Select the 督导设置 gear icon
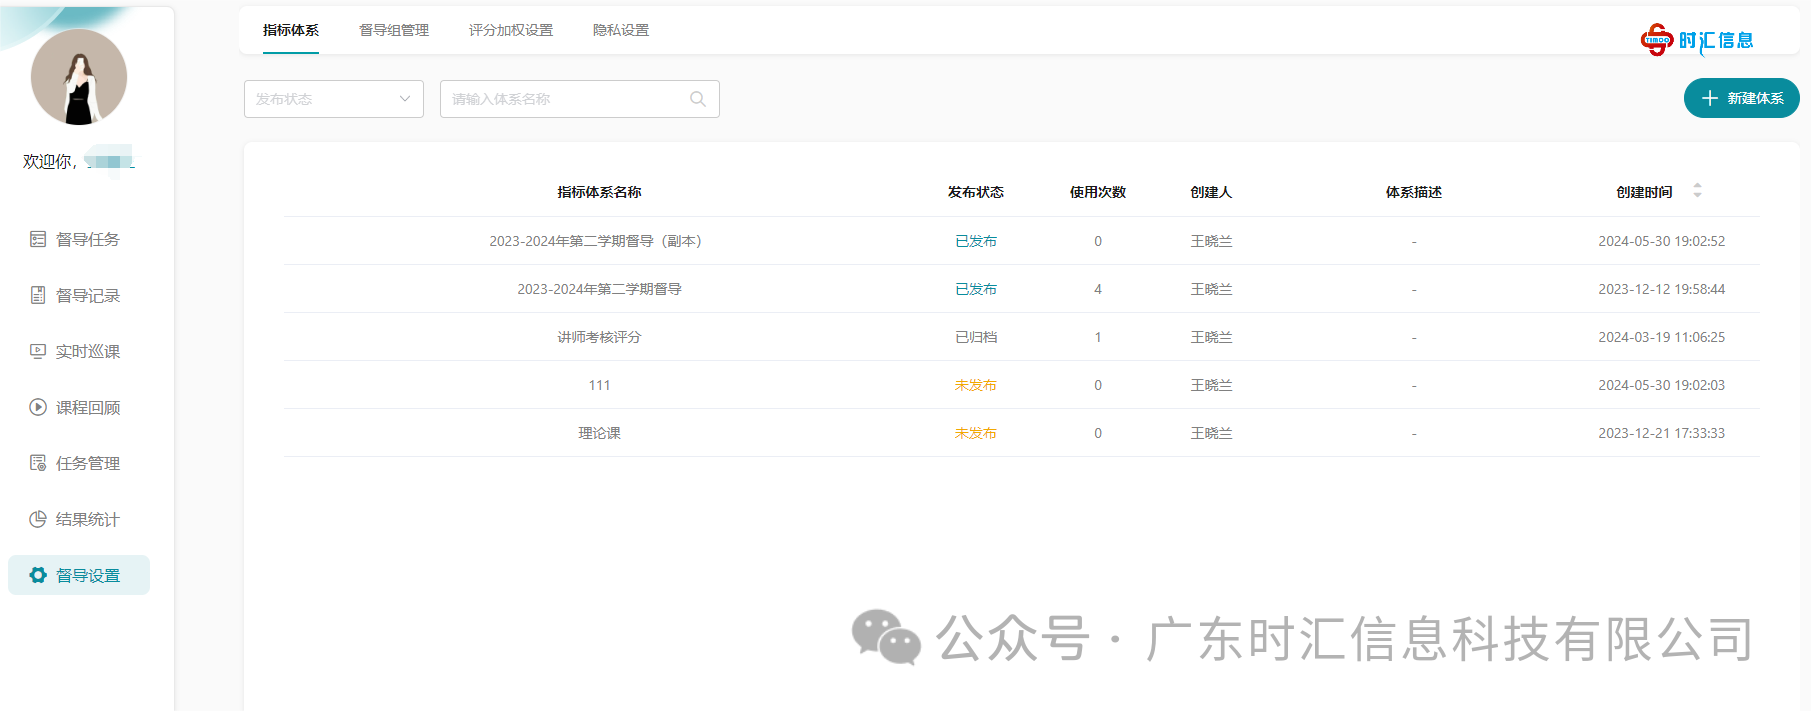The image size is (1811, 711). 38,575
